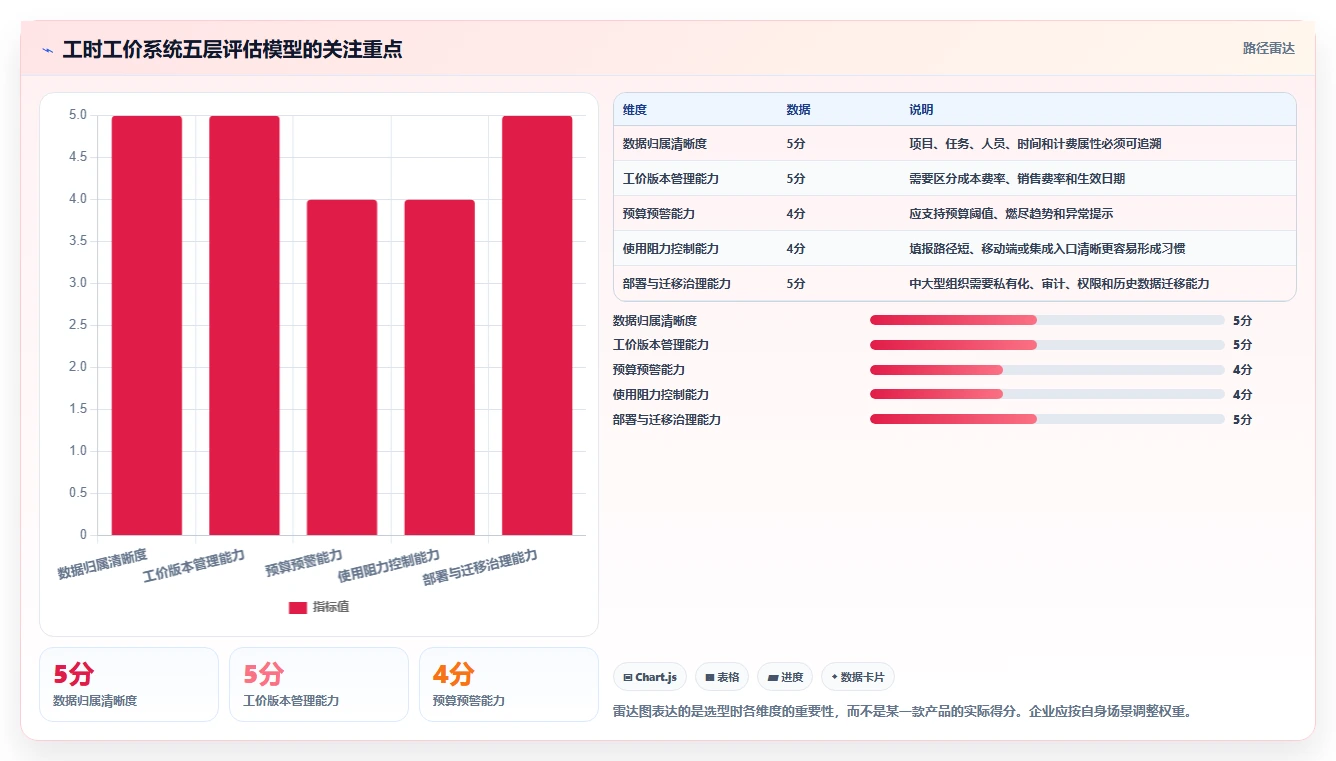Select table cell 使用阻力控制能力
The image size is (1336, 761).
point(671,249)
